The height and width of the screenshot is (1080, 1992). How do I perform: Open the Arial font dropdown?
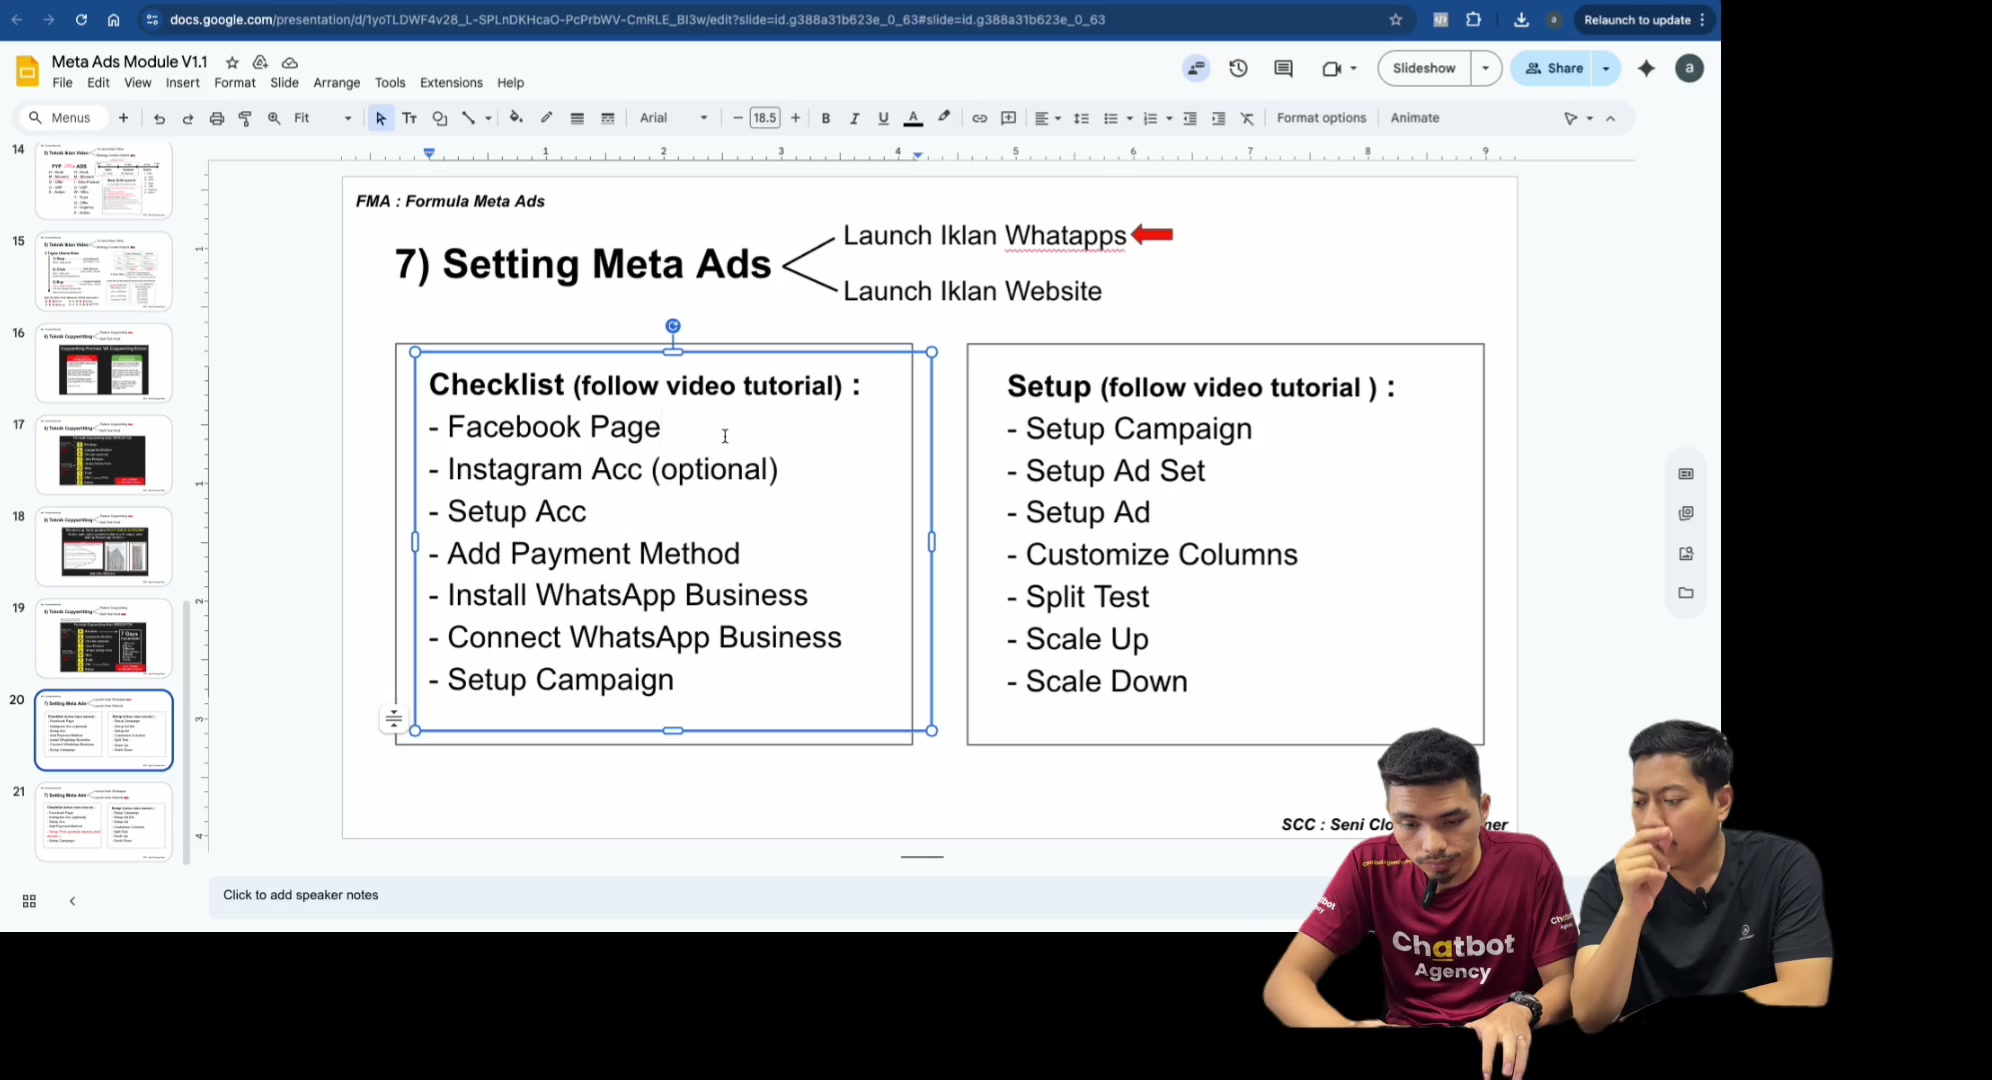click(x=673, y=118)
